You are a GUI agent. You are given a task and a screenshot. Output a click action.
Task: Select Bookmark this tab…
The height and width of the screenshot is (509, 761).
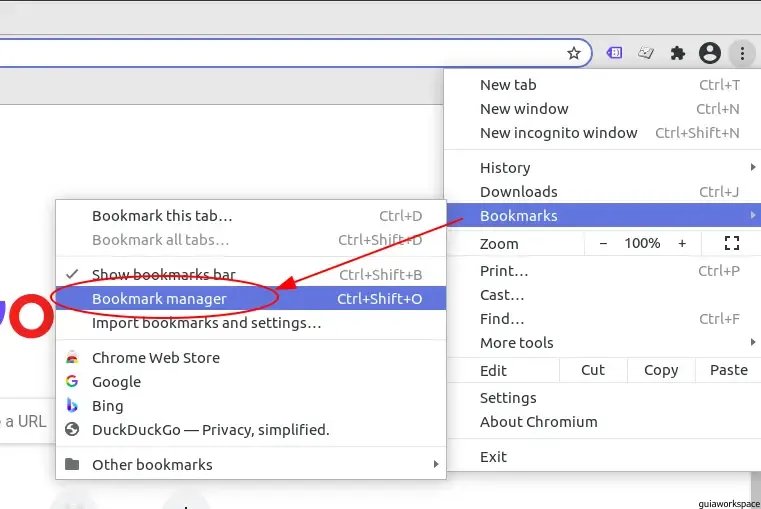point(251,216)
